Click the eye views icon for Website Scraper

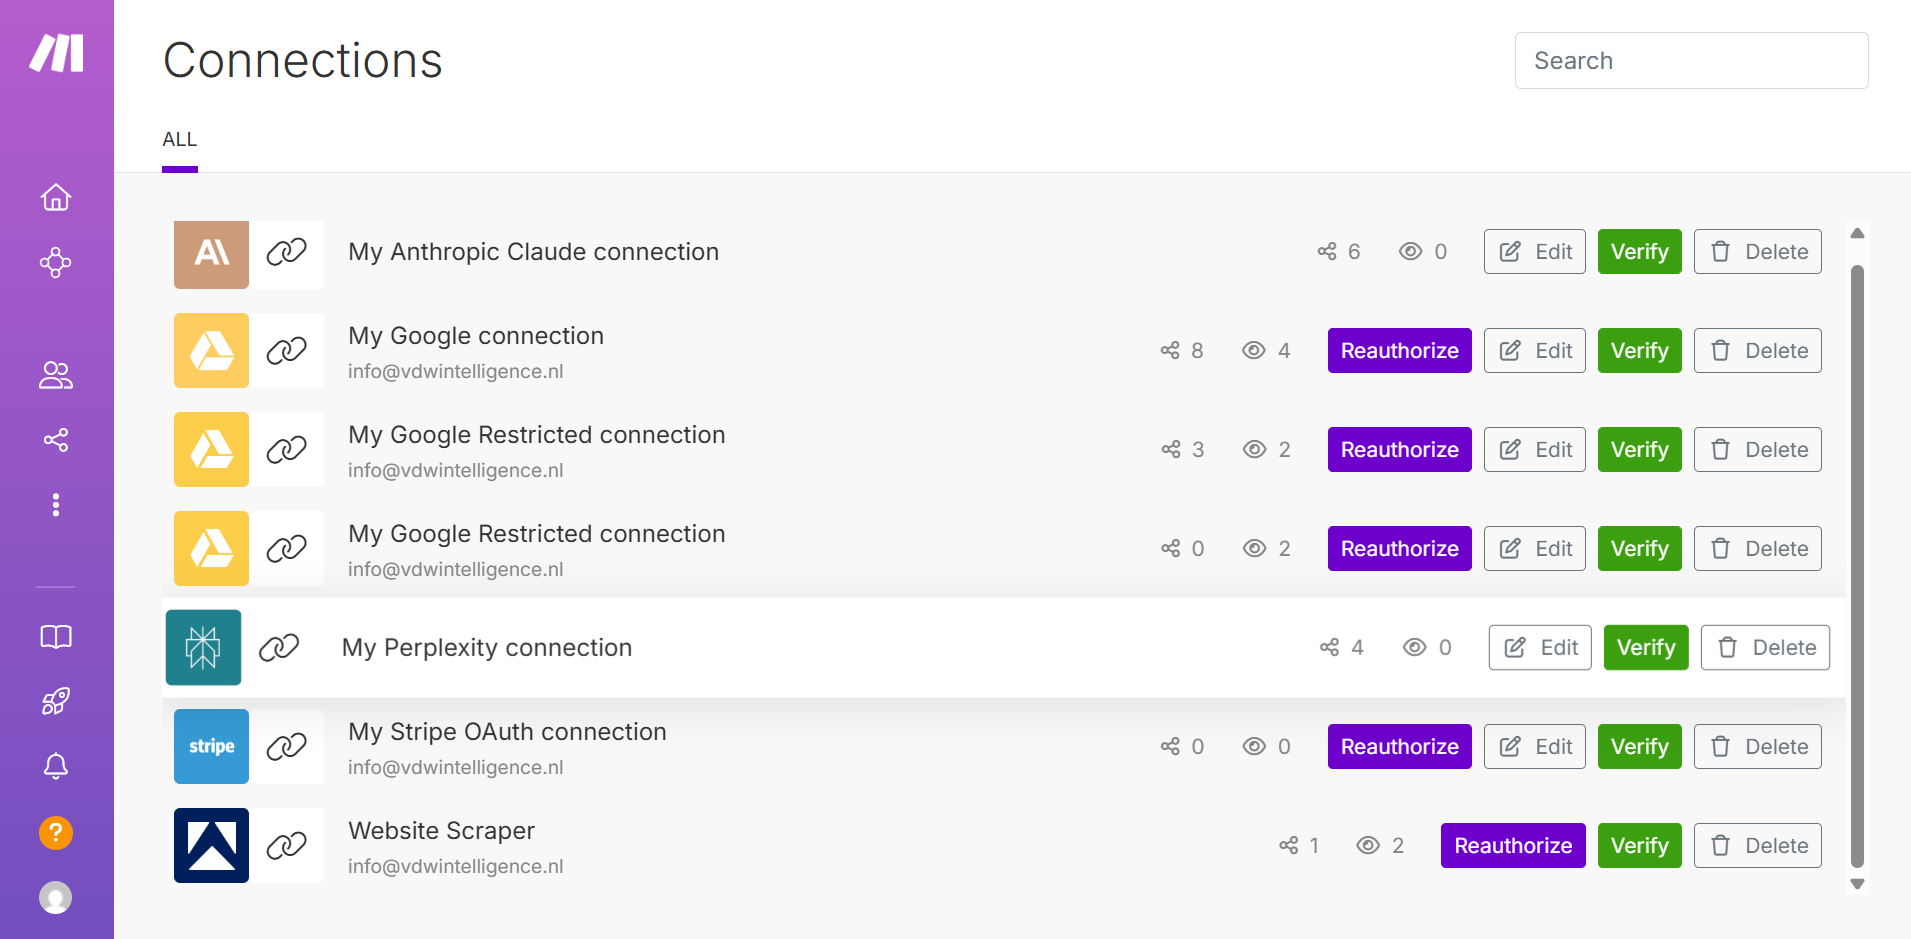coord(1368,846)
